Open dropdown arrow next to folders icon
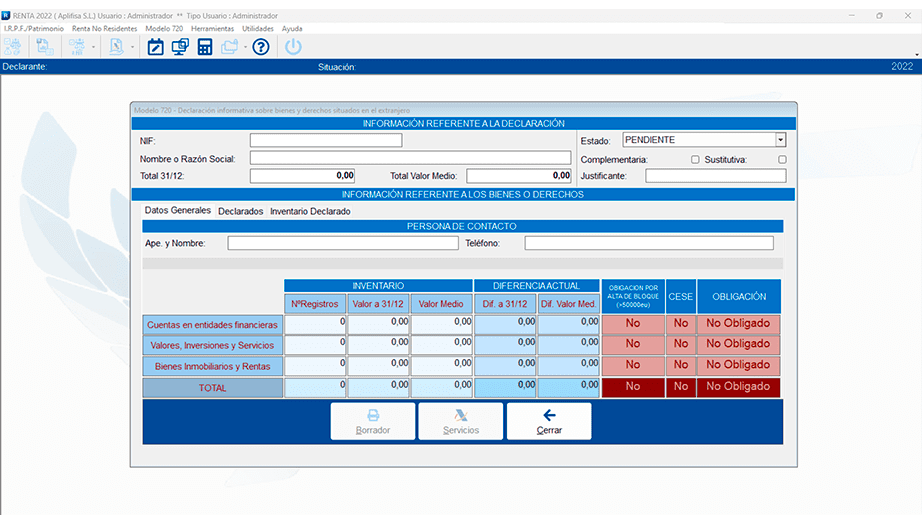This screenshot has width=922, height=524. (245, 47)
